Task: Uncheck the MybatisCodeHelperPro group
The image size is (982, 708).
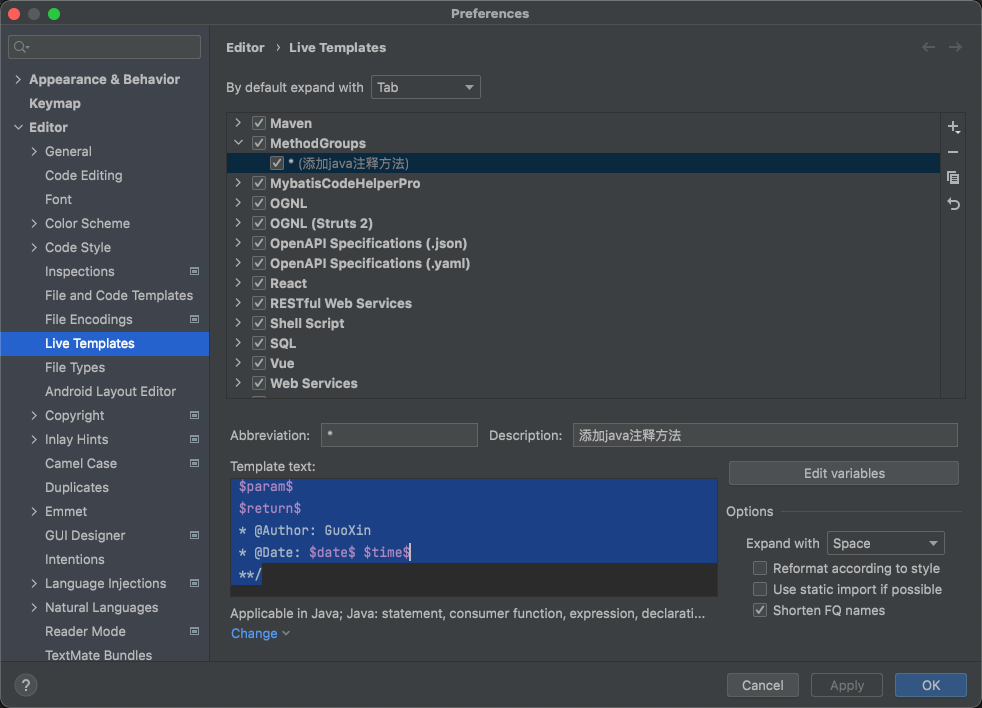Action: click(x=259, y=184)
